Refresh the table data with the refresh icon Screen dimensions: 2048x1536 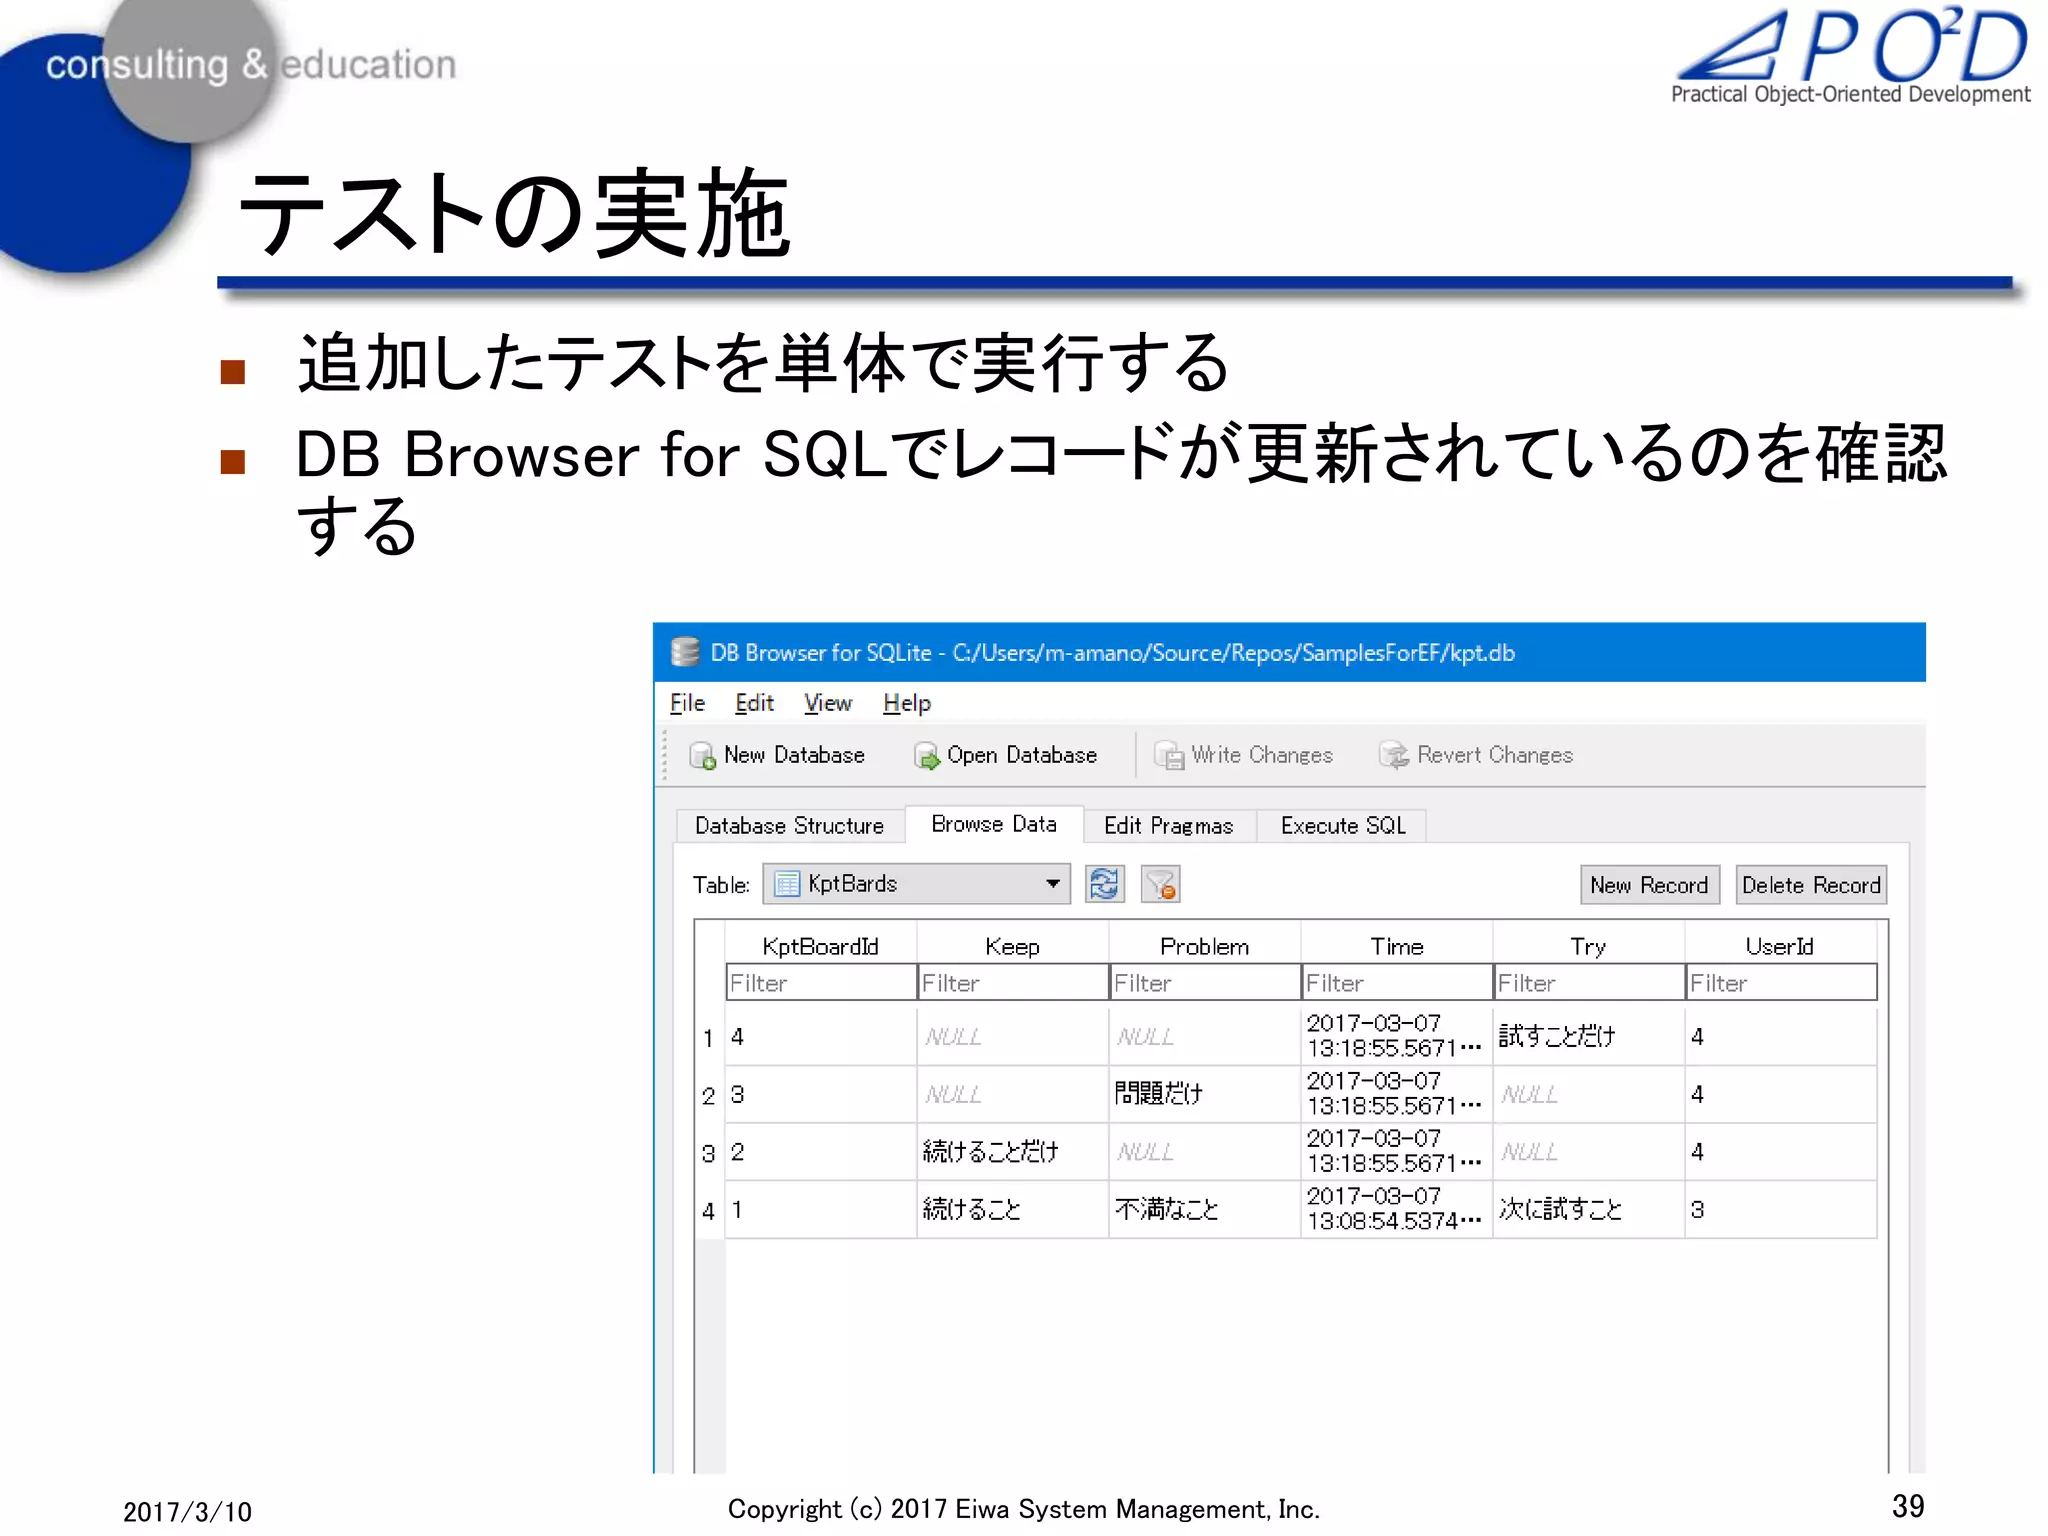coord(1104,884)
